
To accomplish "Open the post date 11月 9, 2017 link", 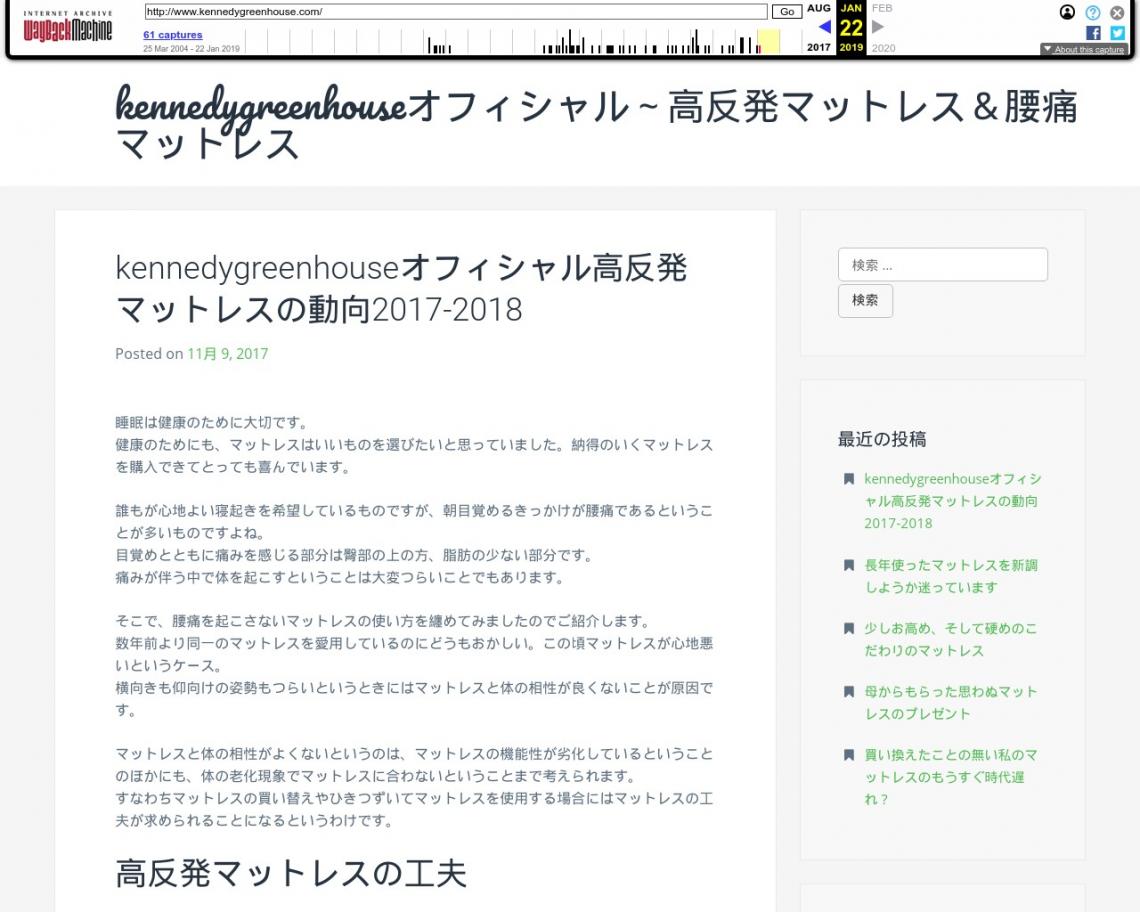I will [x=227, y=353].
